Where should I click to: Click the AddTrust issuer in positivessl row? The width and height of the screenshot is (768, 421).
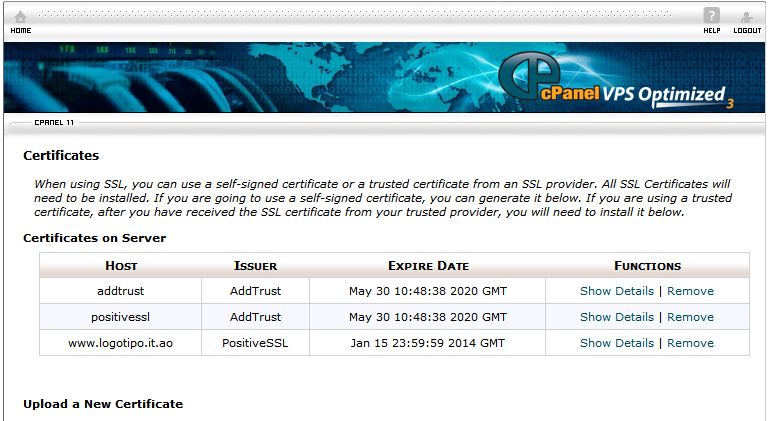pos(255,317)
